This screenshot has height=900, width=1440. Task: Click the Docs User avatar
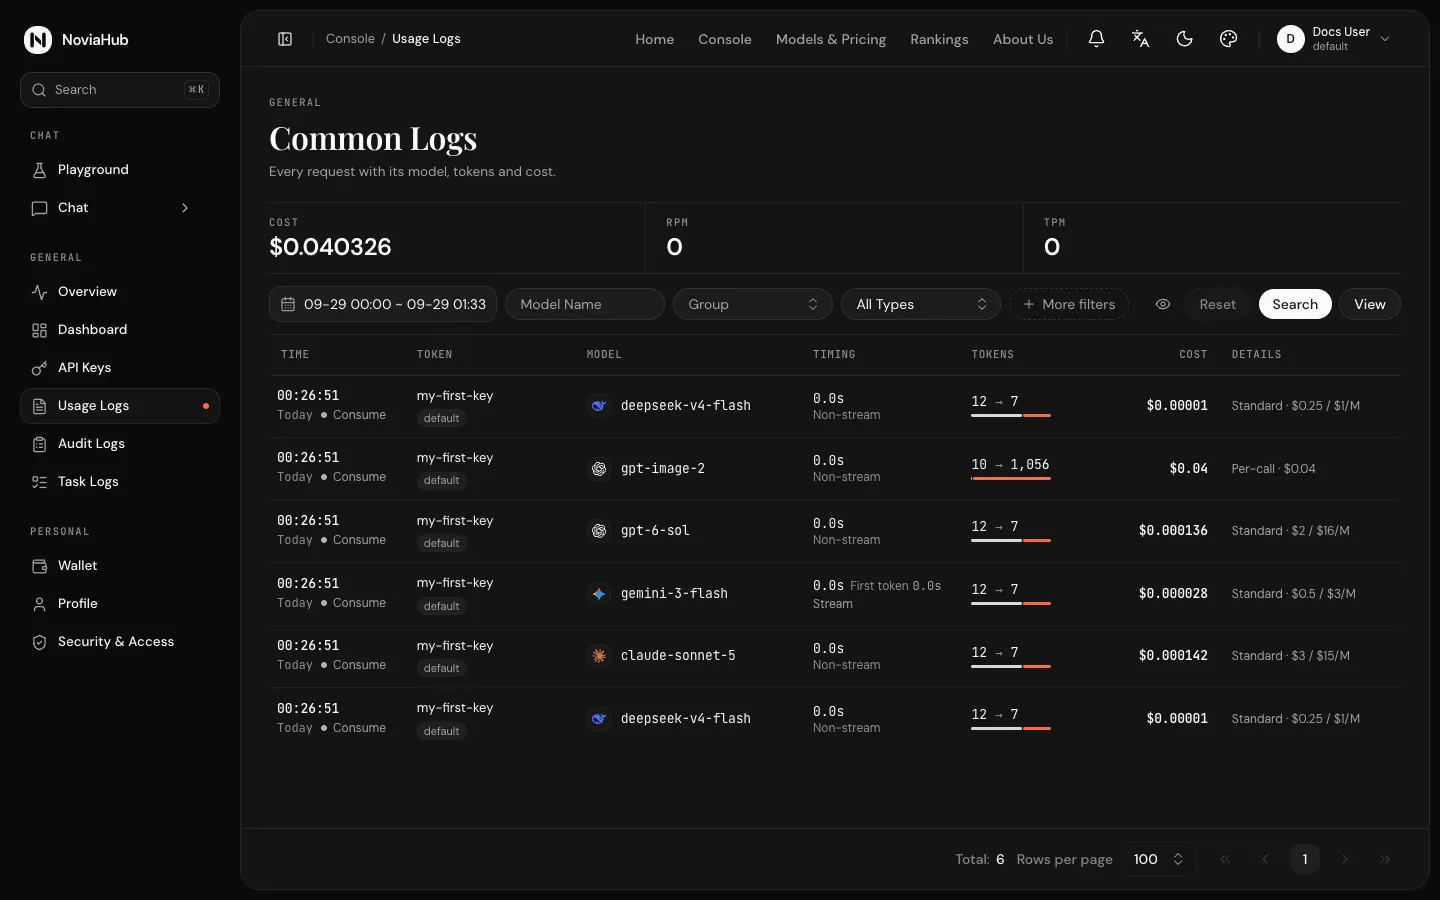[x=1290, y=39]
